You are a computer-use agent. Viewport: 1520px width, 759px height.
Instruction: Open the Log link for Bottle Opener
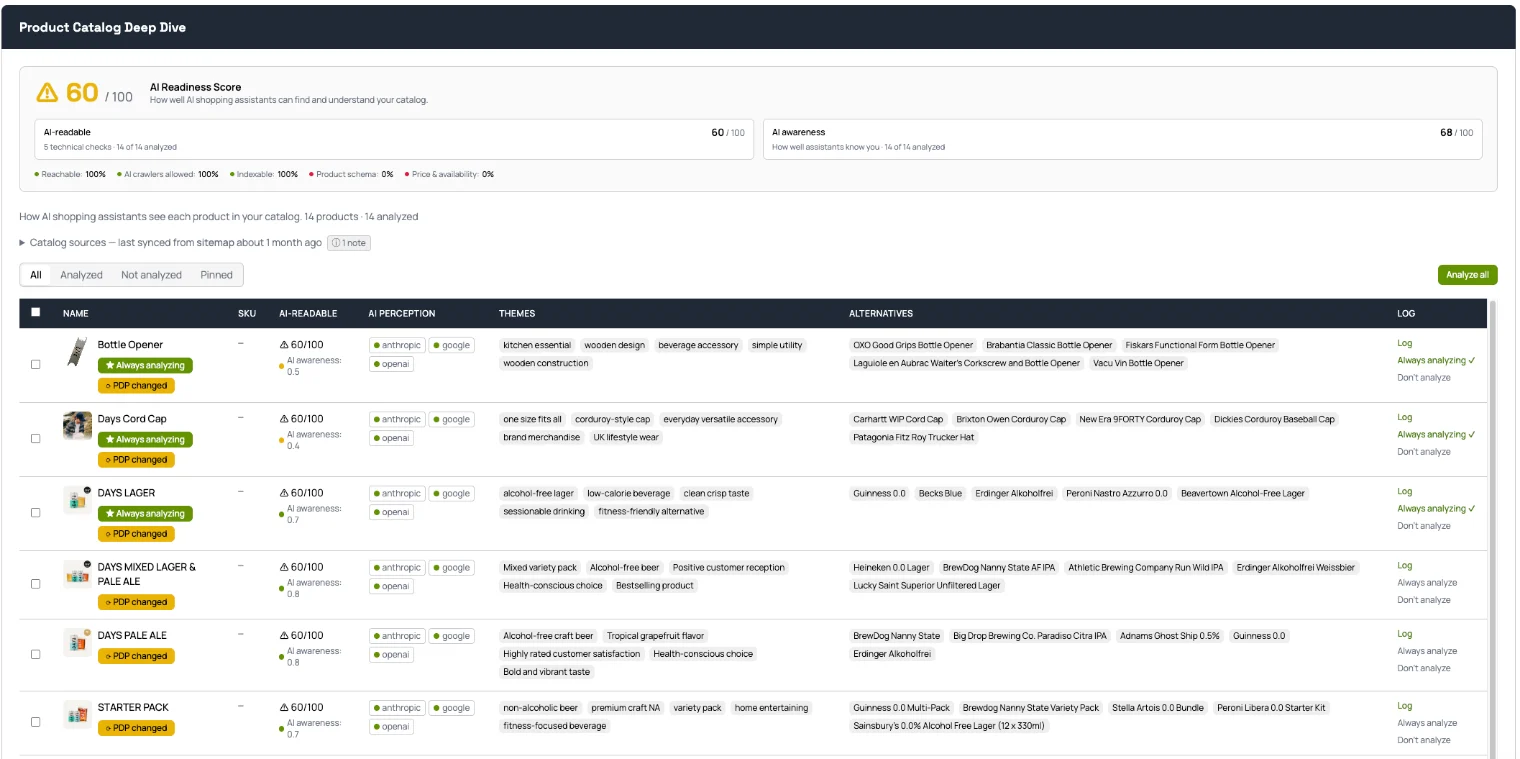click(1405, 343)
